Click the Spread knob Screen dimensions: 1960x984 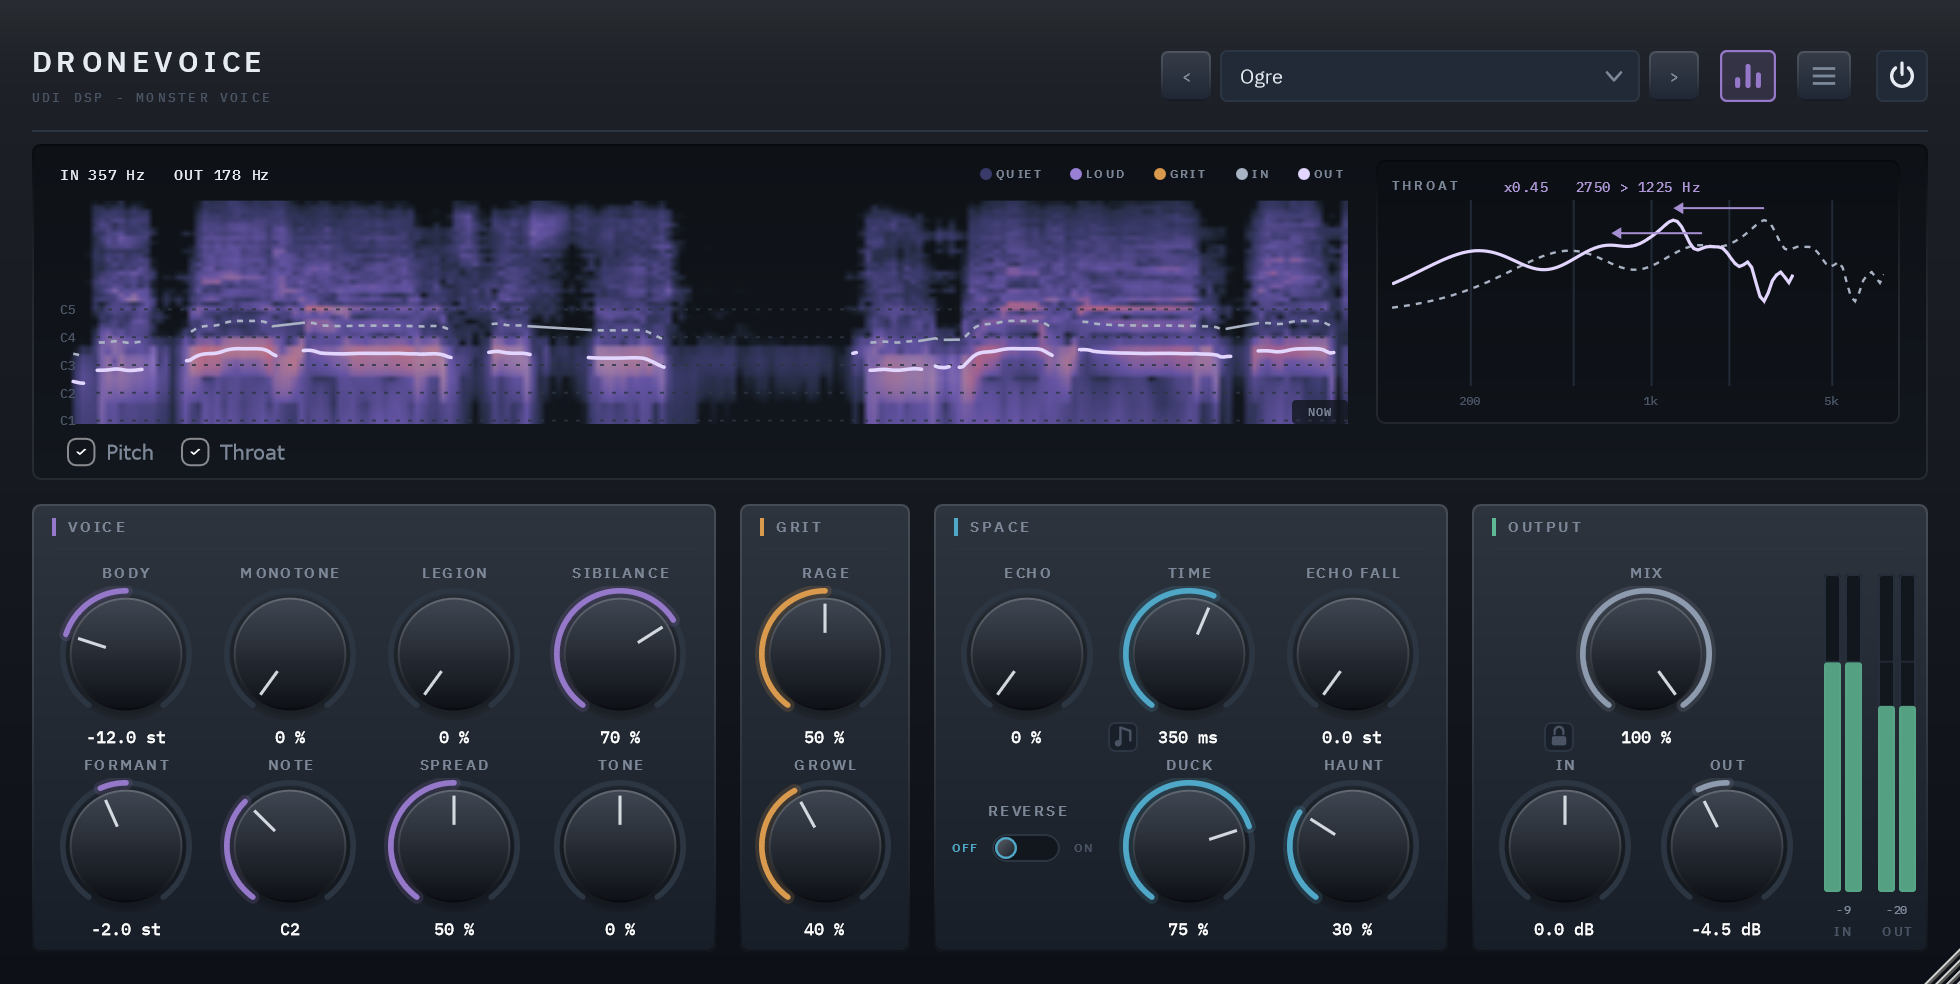tap(454, 846)
